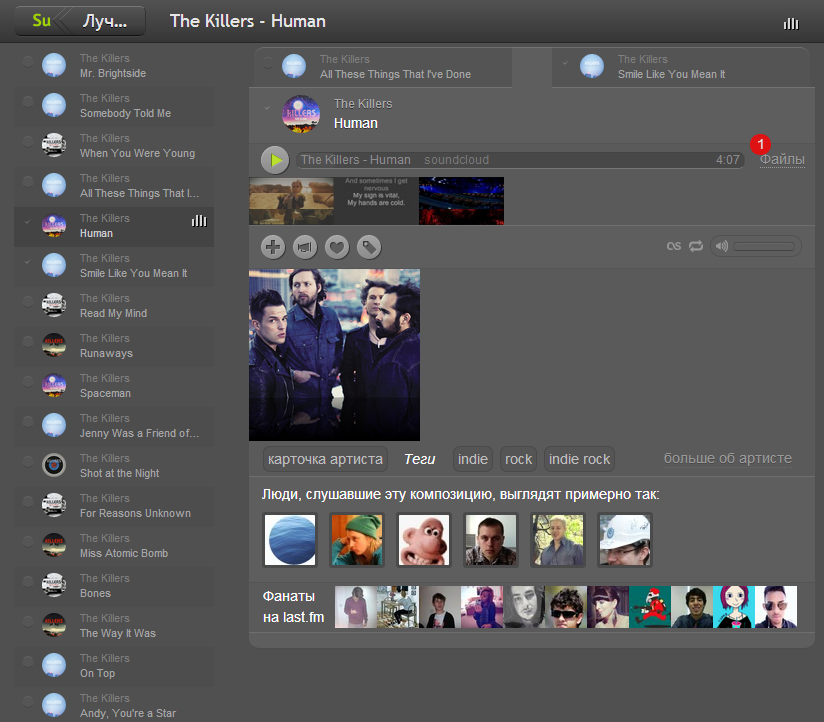Select the indie rock tag
The height and width of the screenshot is (722, 824).
coord(579,459)
